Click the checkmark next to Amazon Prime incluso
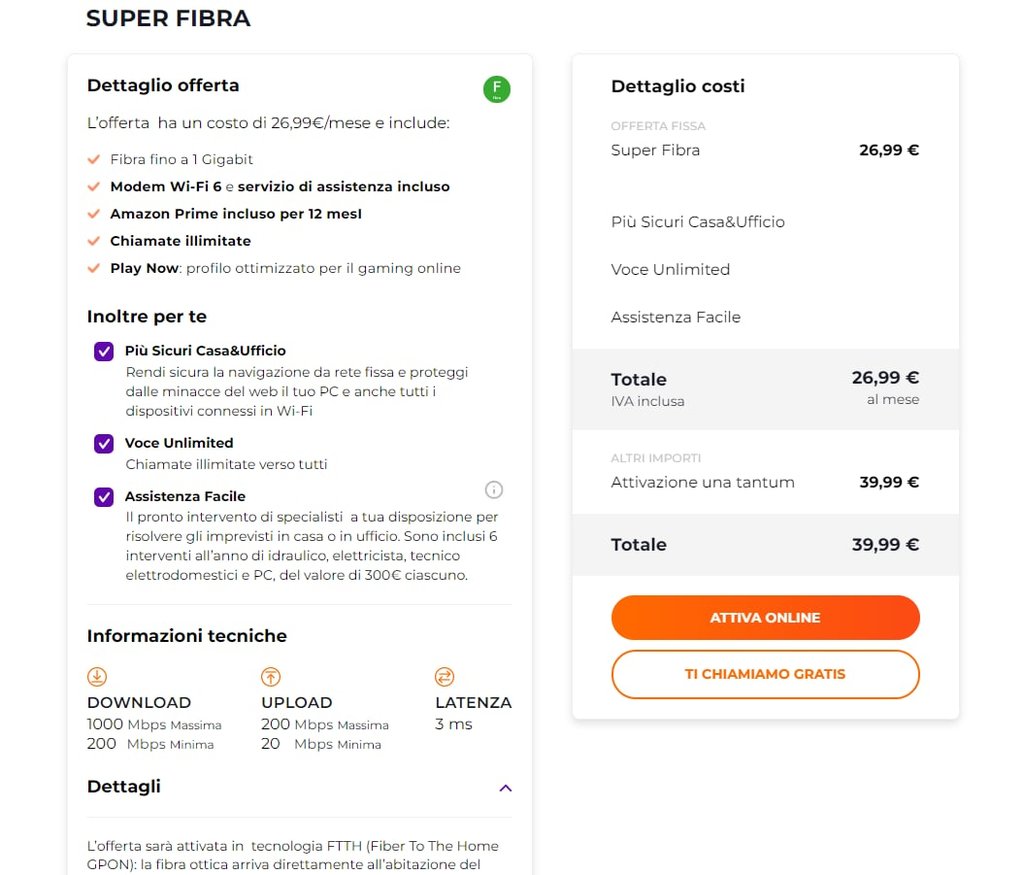Image resolution: width=1024 pixels, height=875 pixels. tap(94, 214)
